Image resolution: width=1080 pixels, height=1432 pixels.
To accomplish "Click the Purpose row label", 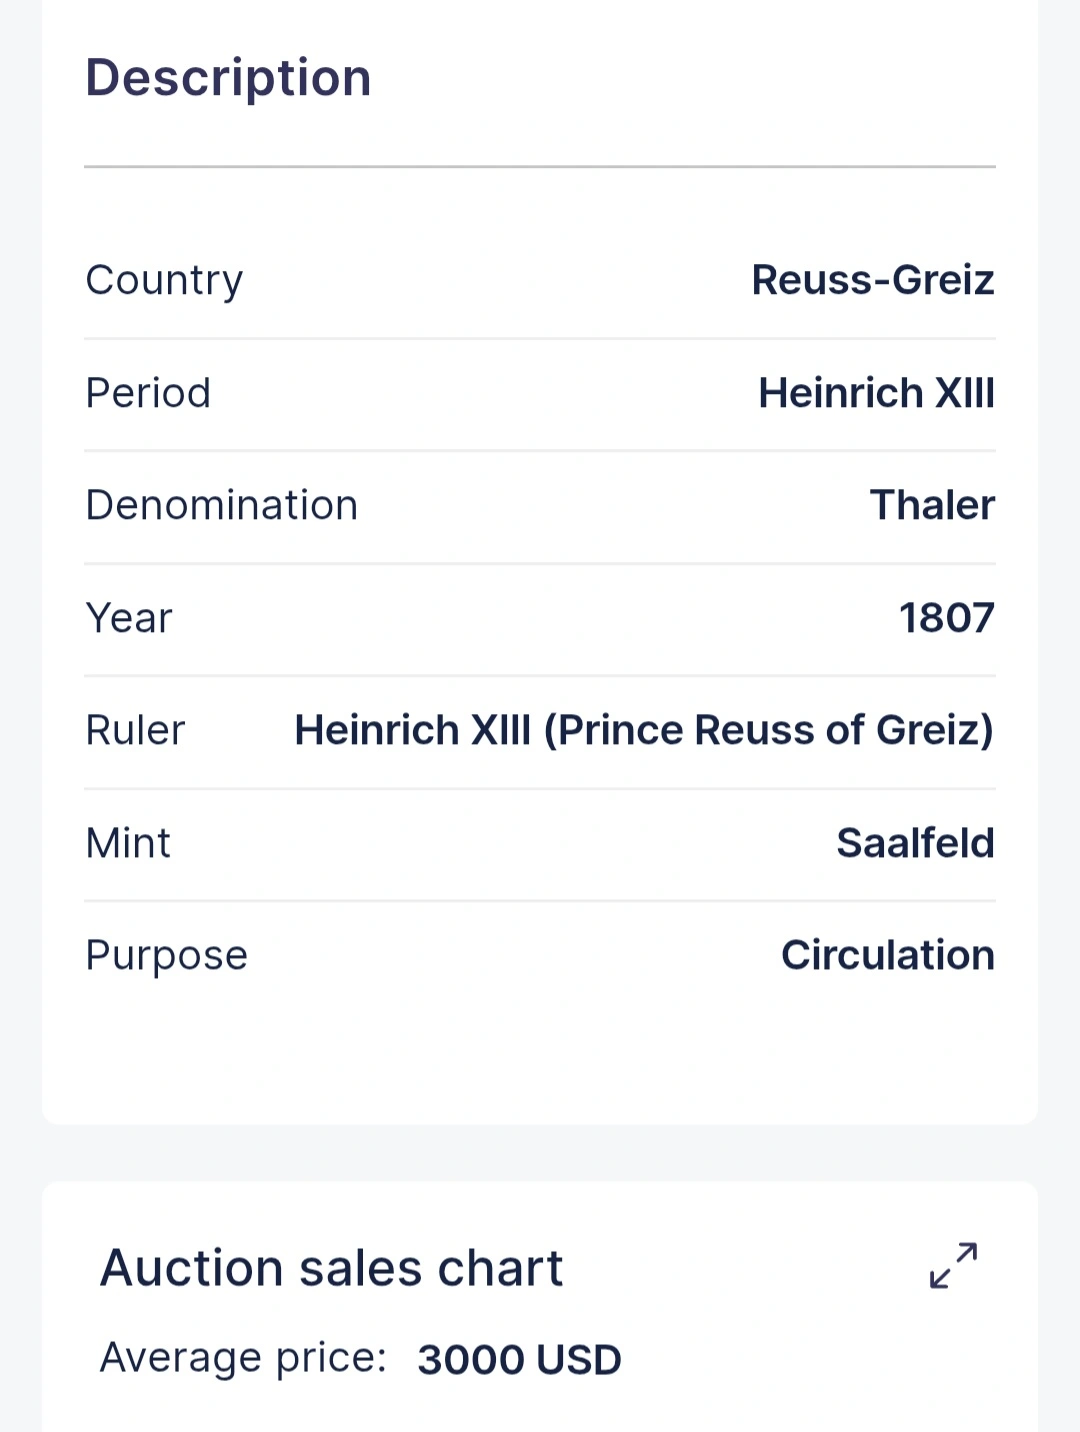I will click(166, 956).
